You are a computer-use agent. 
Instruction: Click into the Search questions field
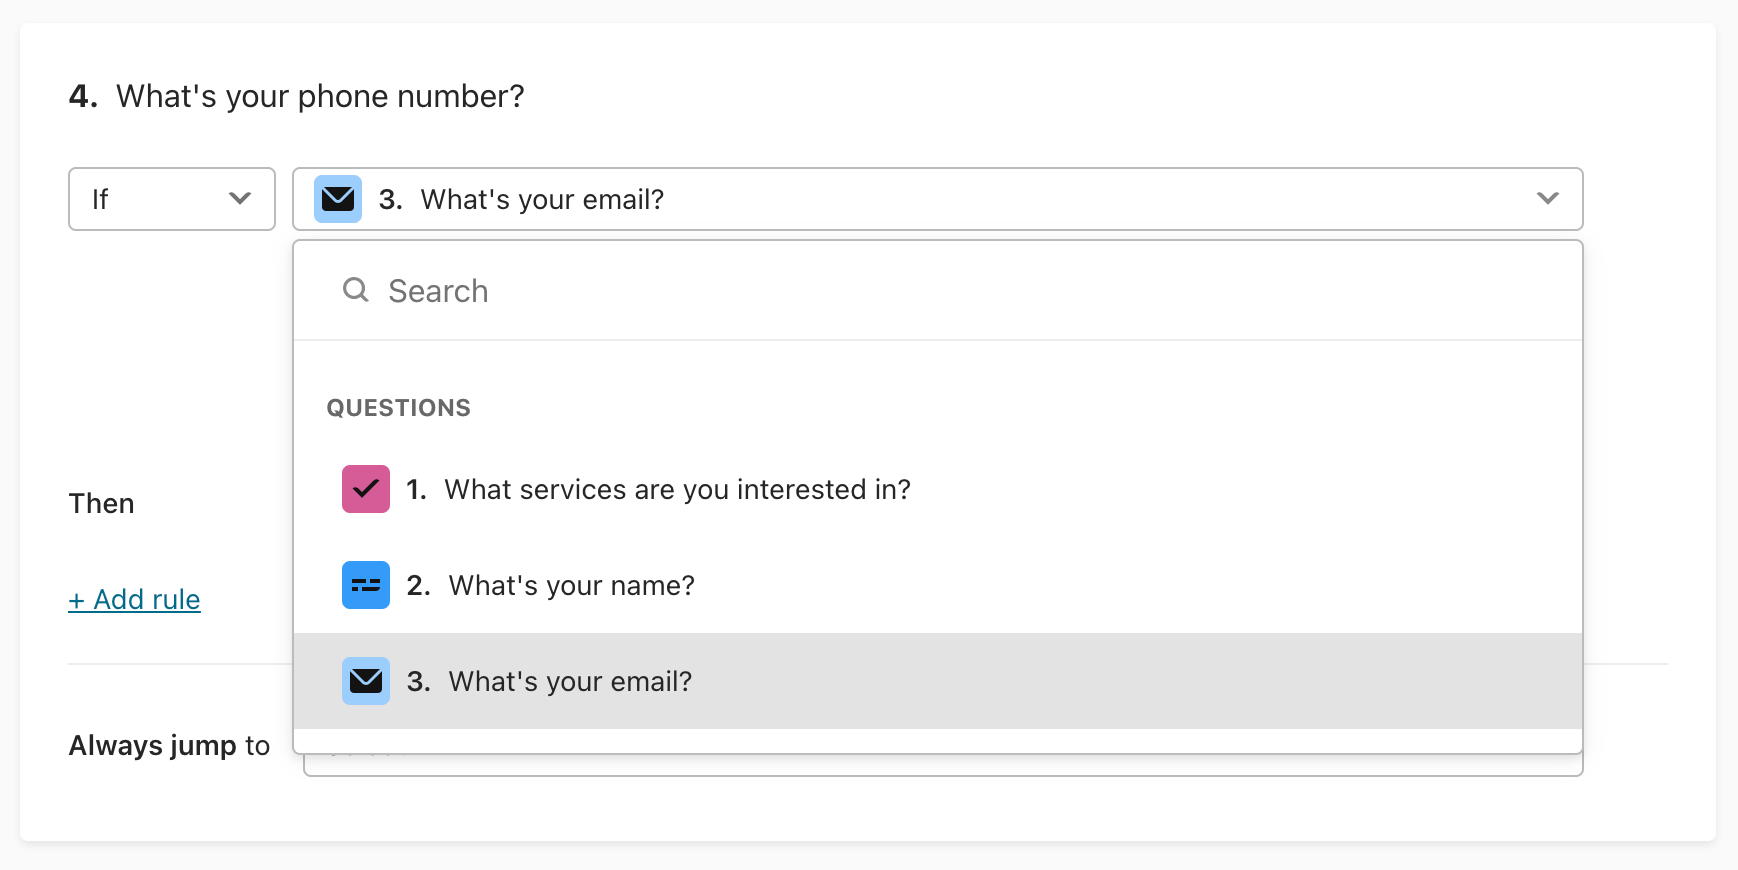(938, 291)
